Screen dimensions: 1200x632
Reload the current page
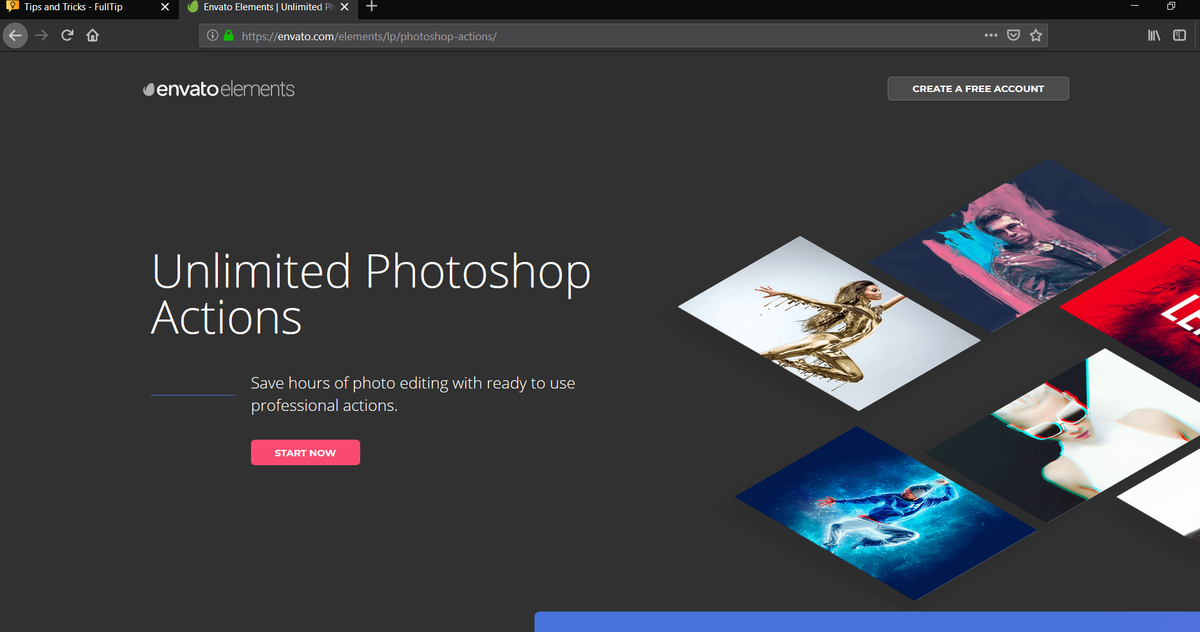[x=67, y=36]
